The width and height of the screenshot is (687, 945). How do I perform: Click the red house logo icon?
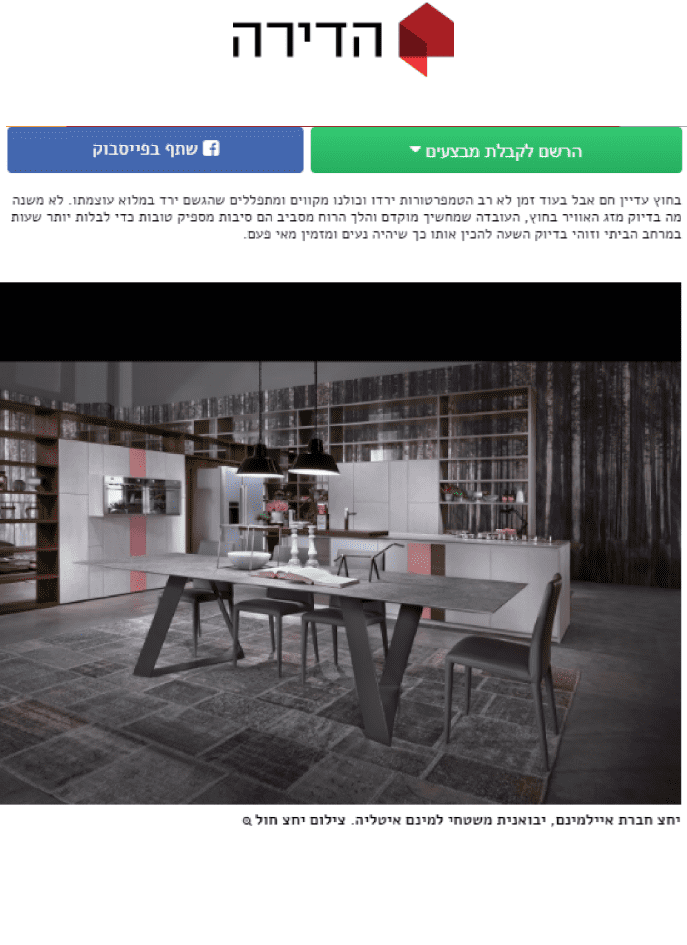[426, 39]
